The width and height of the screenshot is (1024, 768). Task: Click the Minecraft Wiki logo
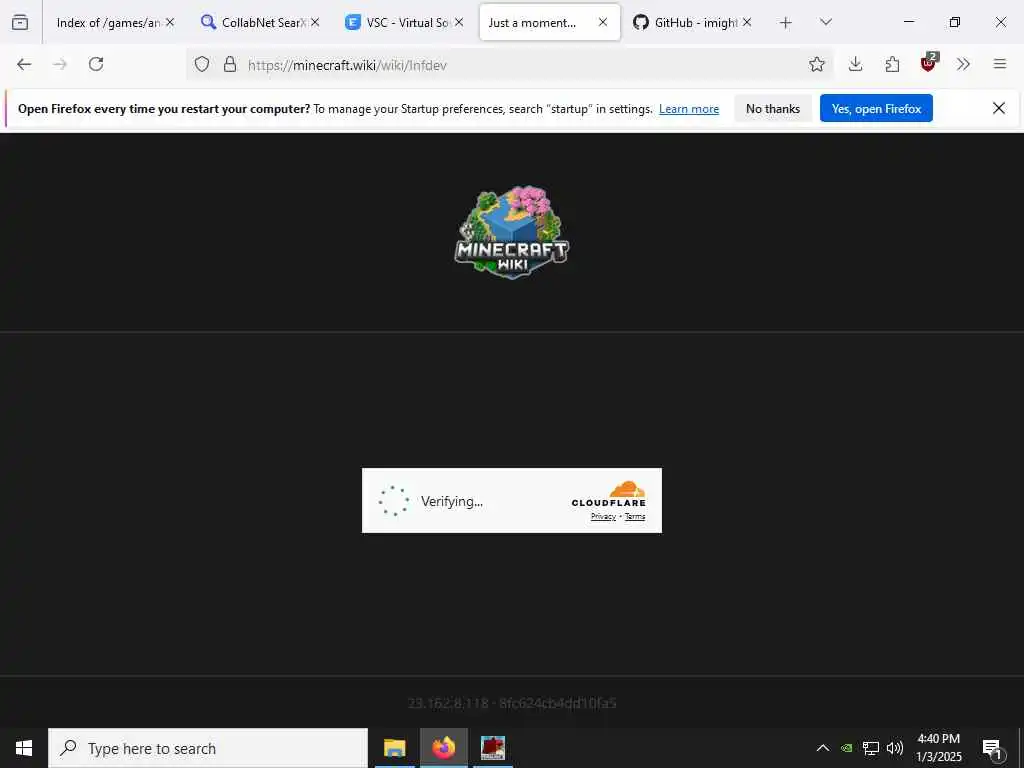511,231
